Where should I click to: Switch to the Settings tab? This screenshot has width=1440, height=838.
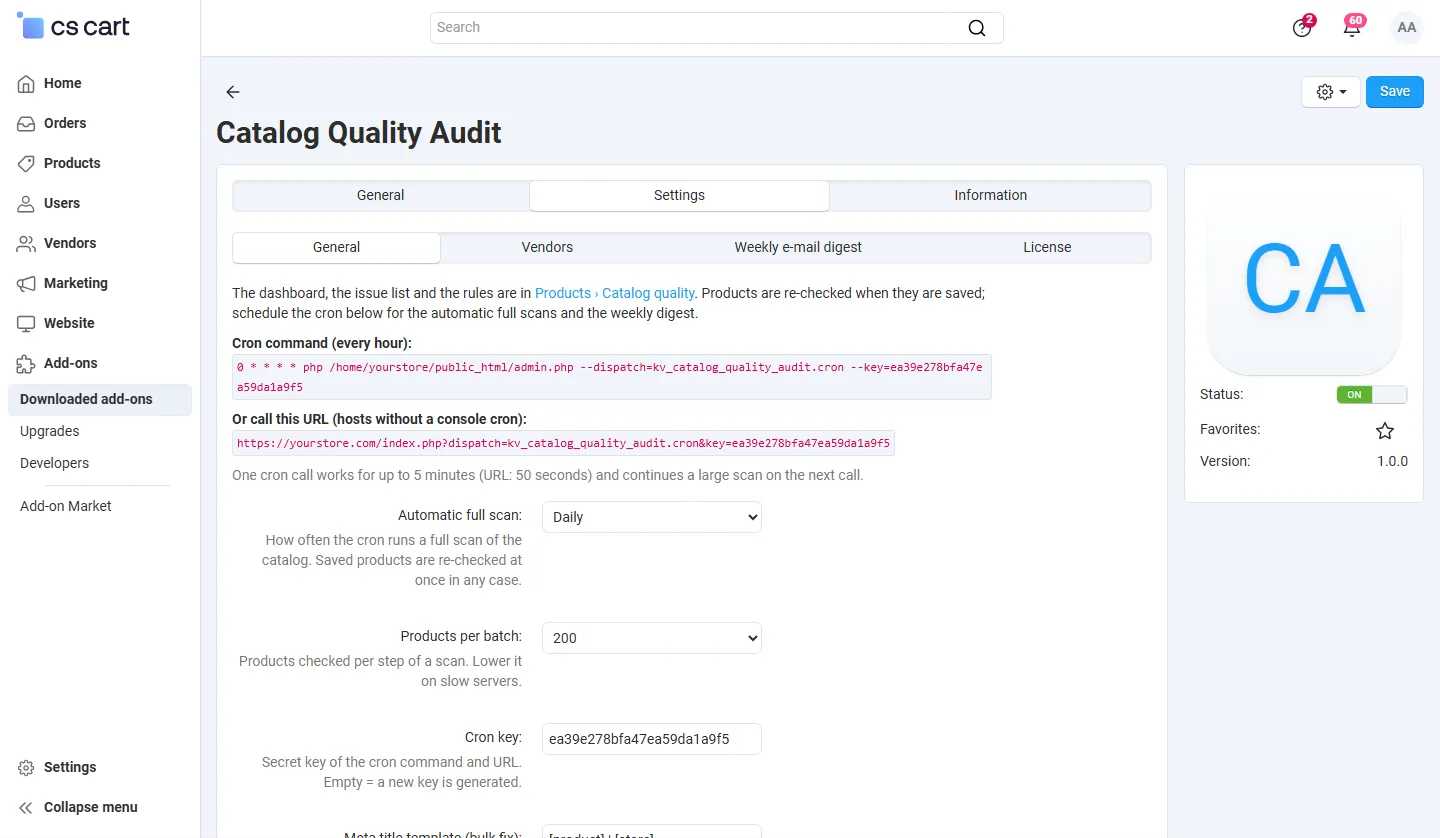[679, 195]
